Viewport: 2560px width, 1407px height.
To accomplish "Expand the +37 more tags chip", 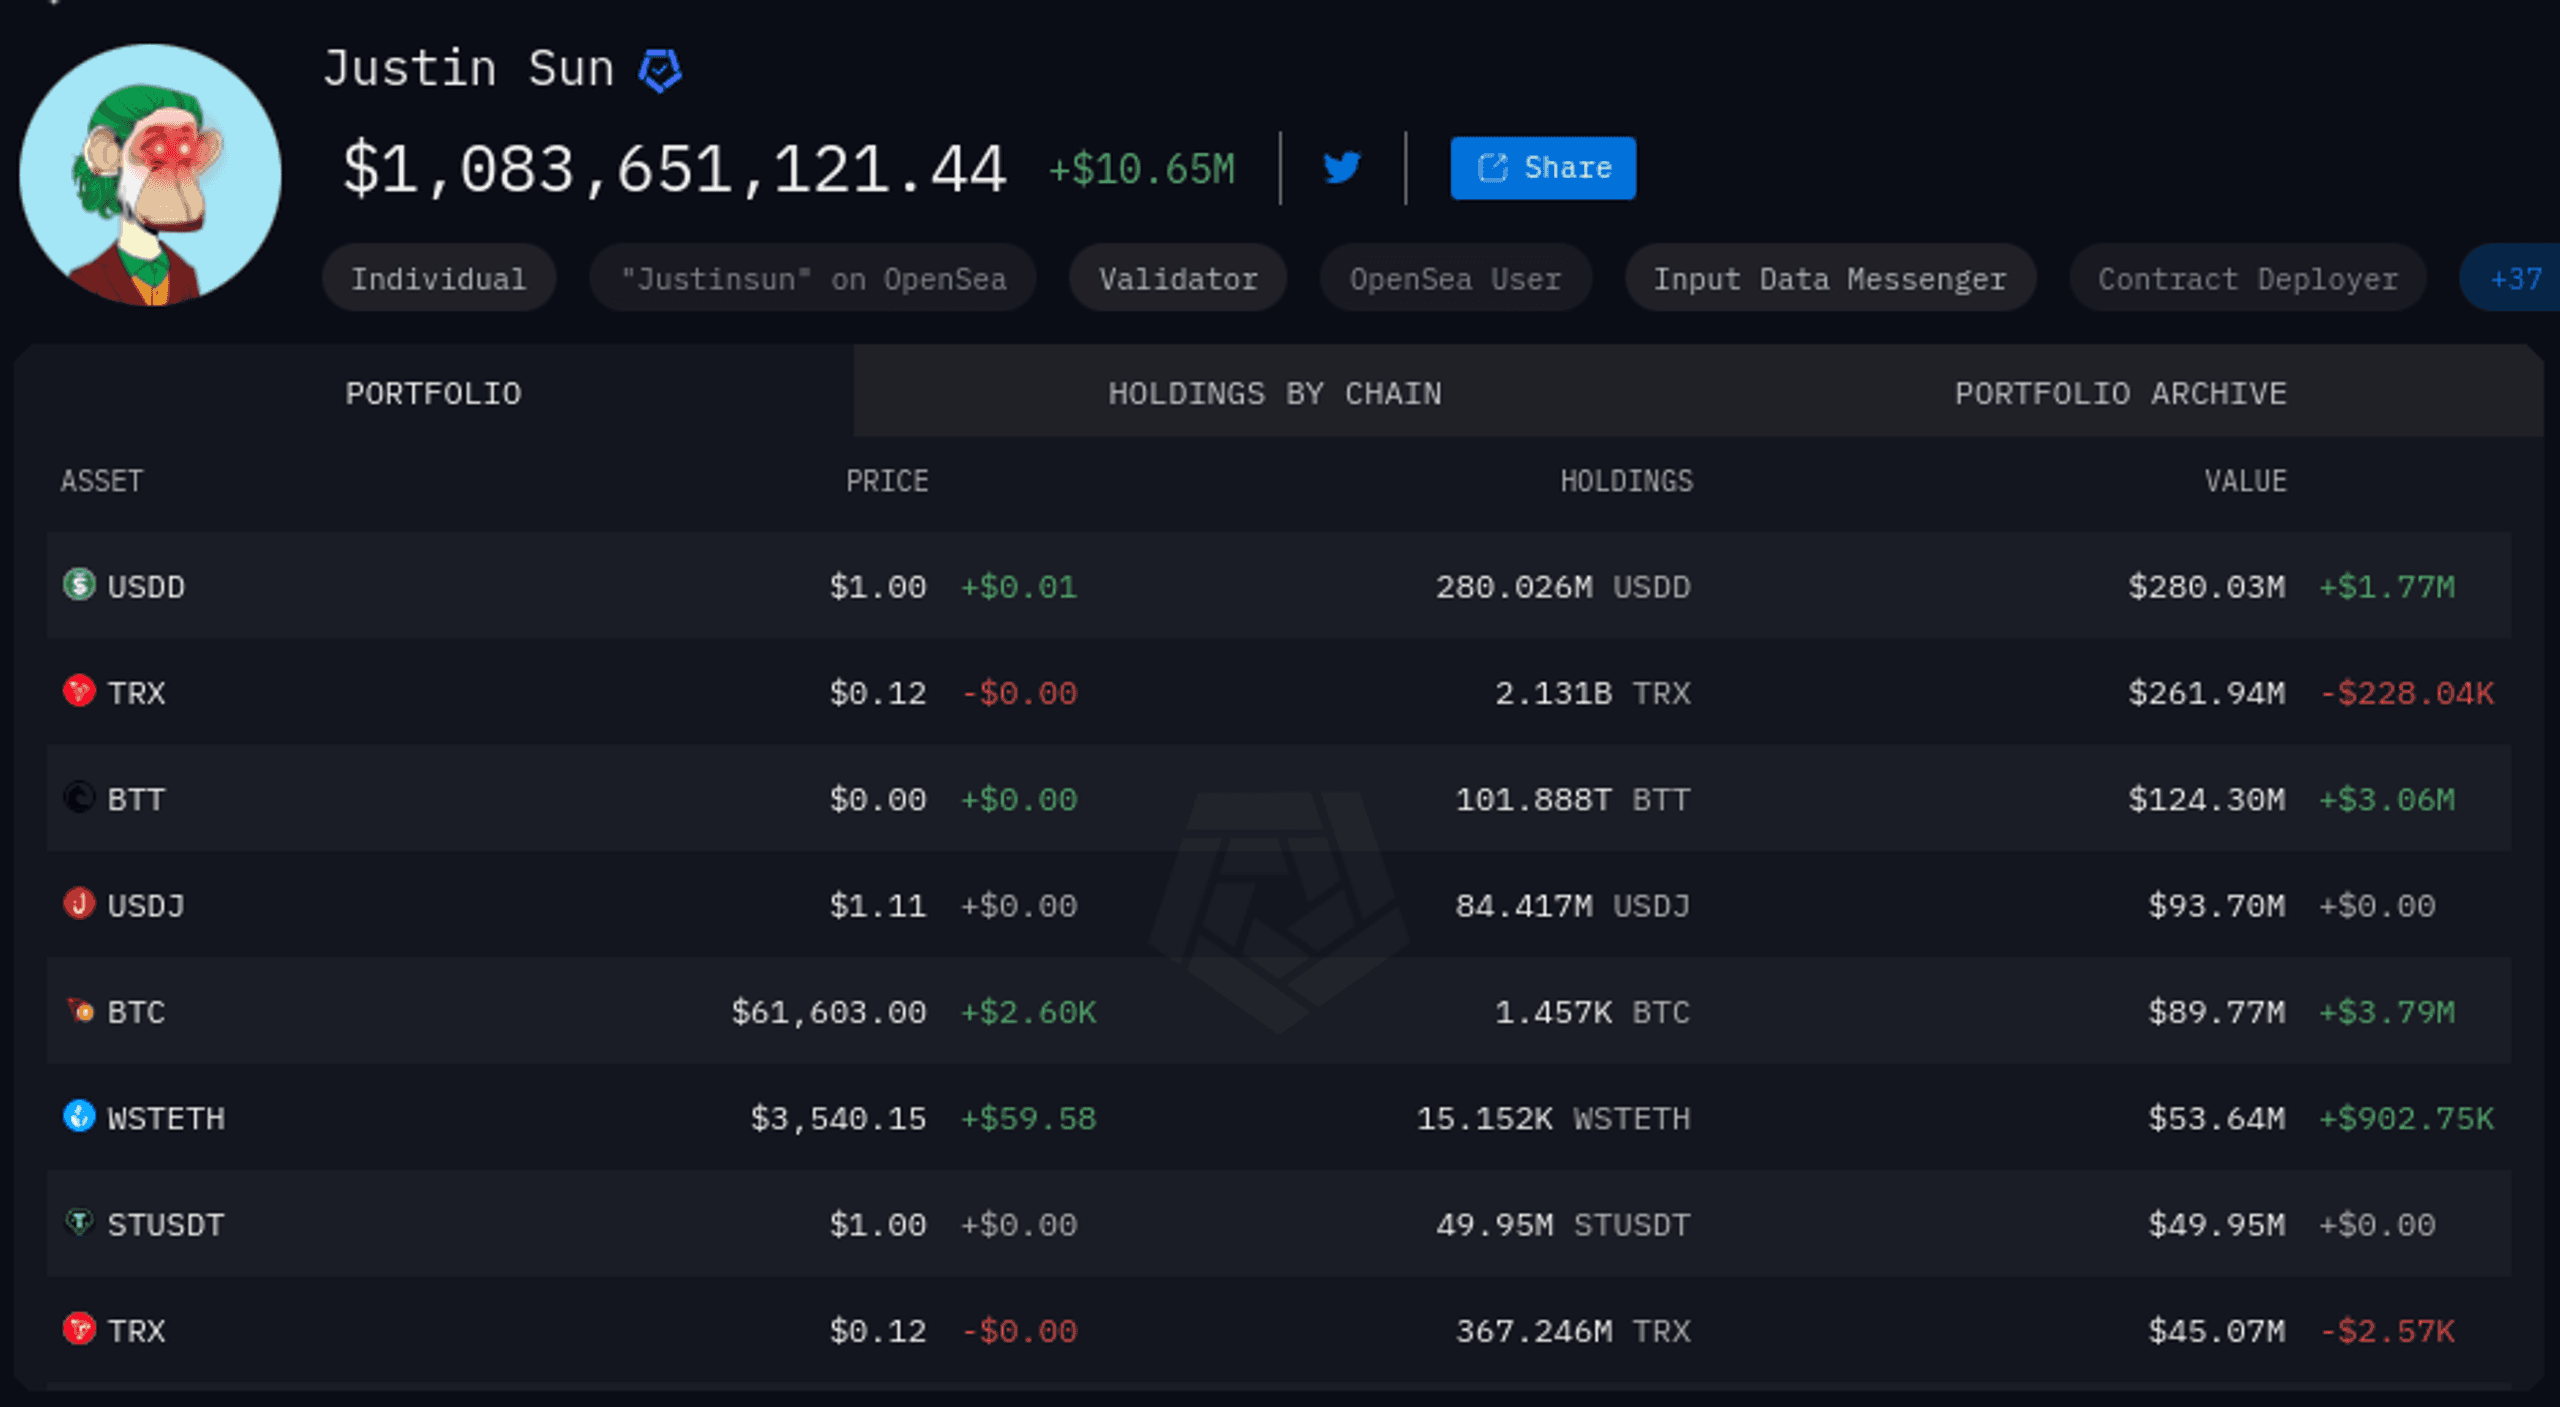I will pyautogui.click(x=2512, y=278).
